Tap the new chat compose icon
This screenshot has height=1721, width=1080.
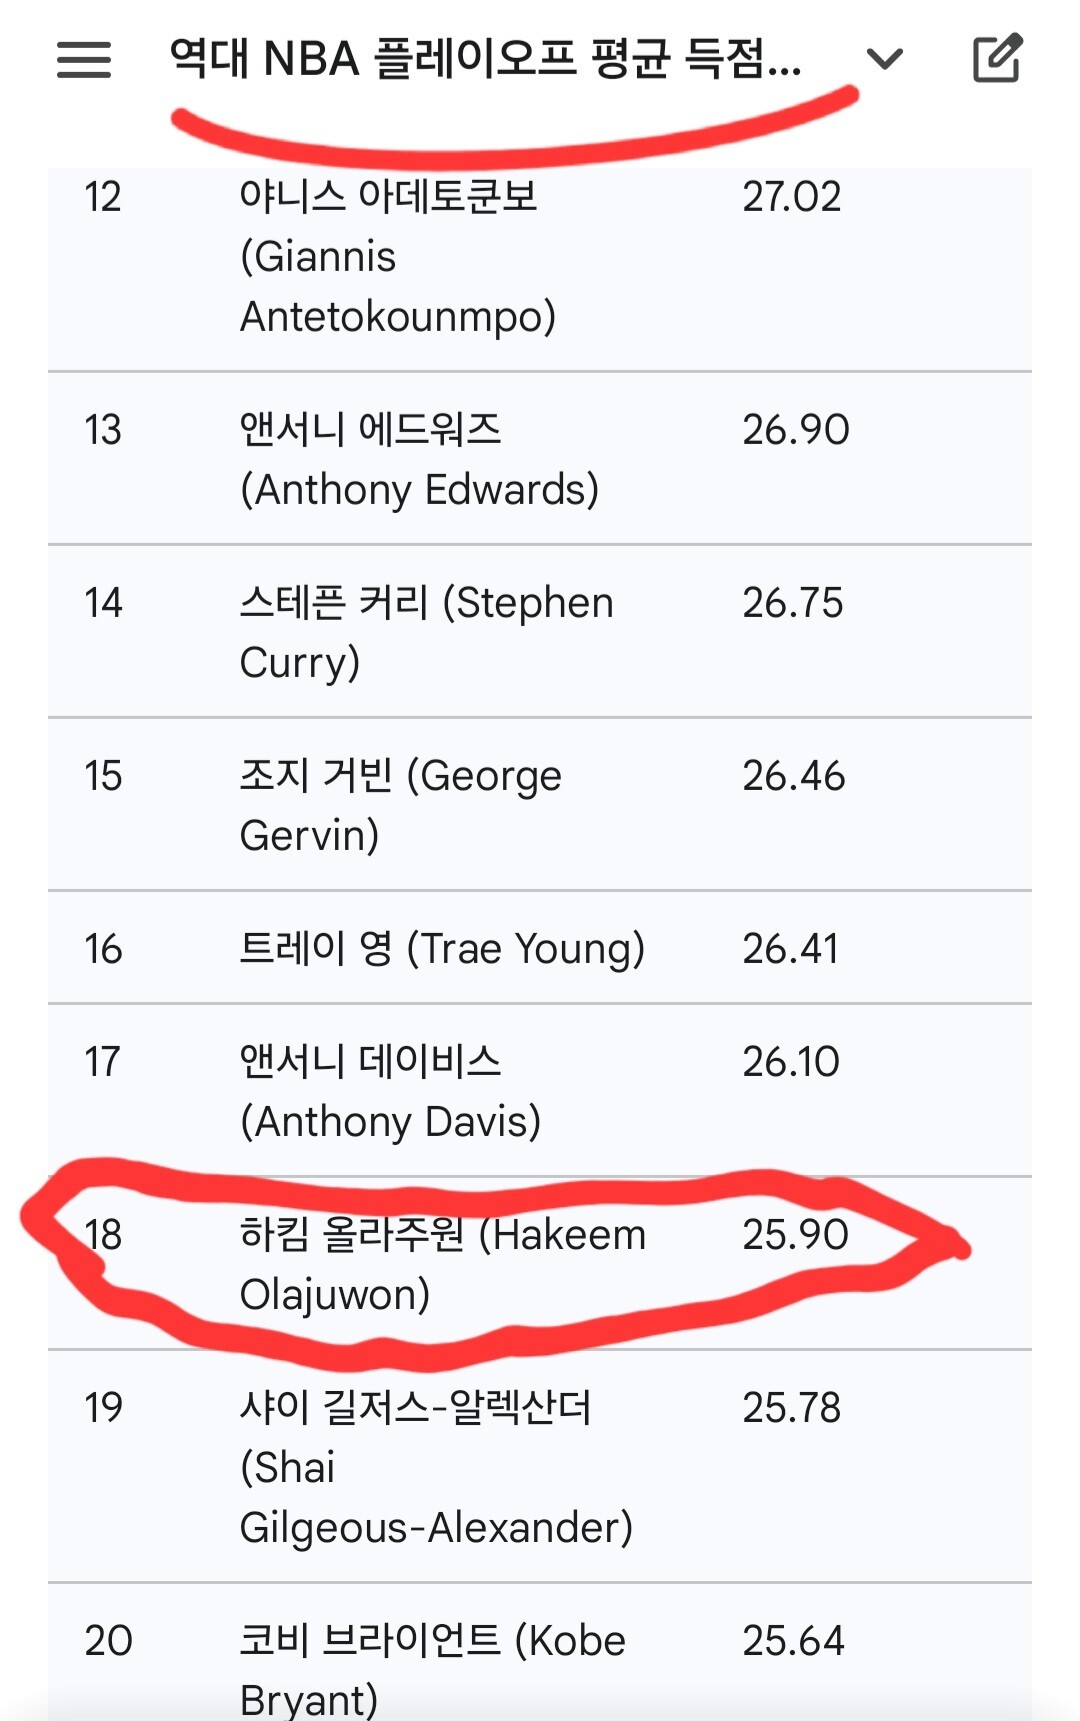click(997, 59)
